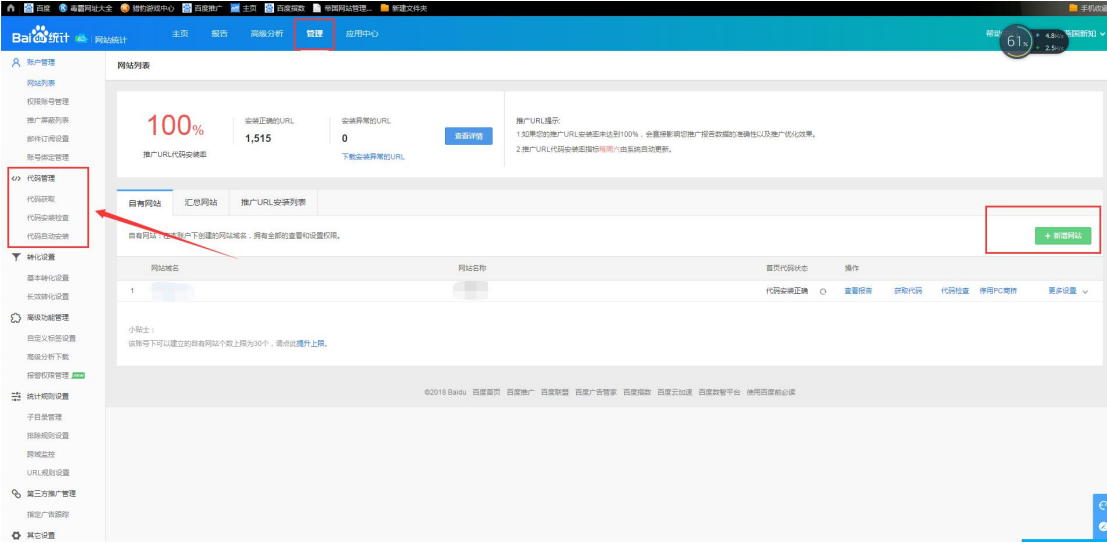Viewport: 1107px width, 543px height.
Task: Select 基本转化设置 in the sidebar
Action: tap(48, 278)
